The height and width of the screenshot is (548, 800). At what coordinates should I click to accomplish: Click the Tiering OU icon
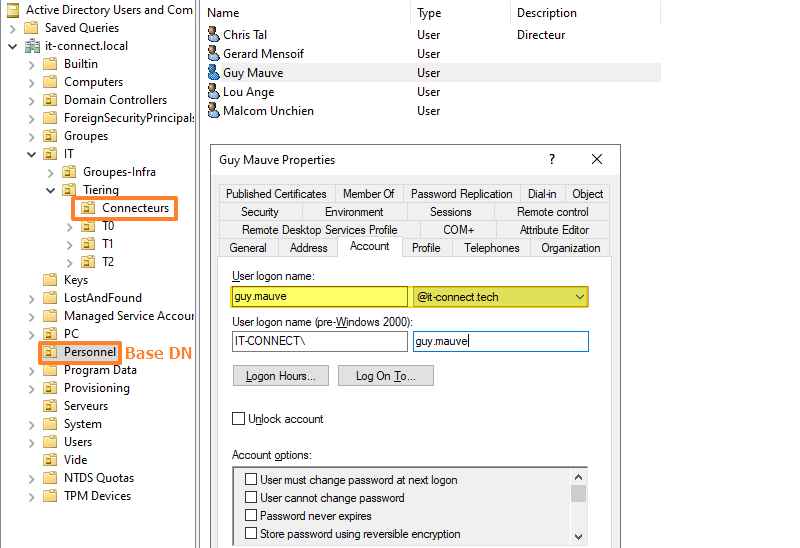(69, 190)
